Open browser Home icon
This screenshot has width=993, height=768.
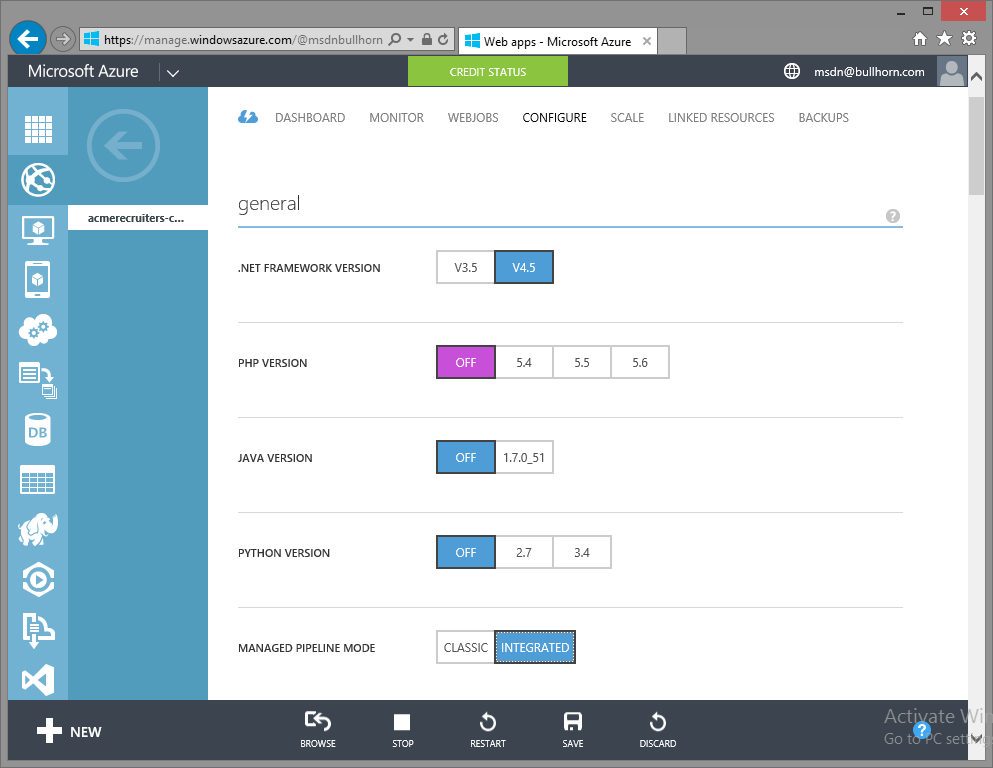tap(920, 39)
